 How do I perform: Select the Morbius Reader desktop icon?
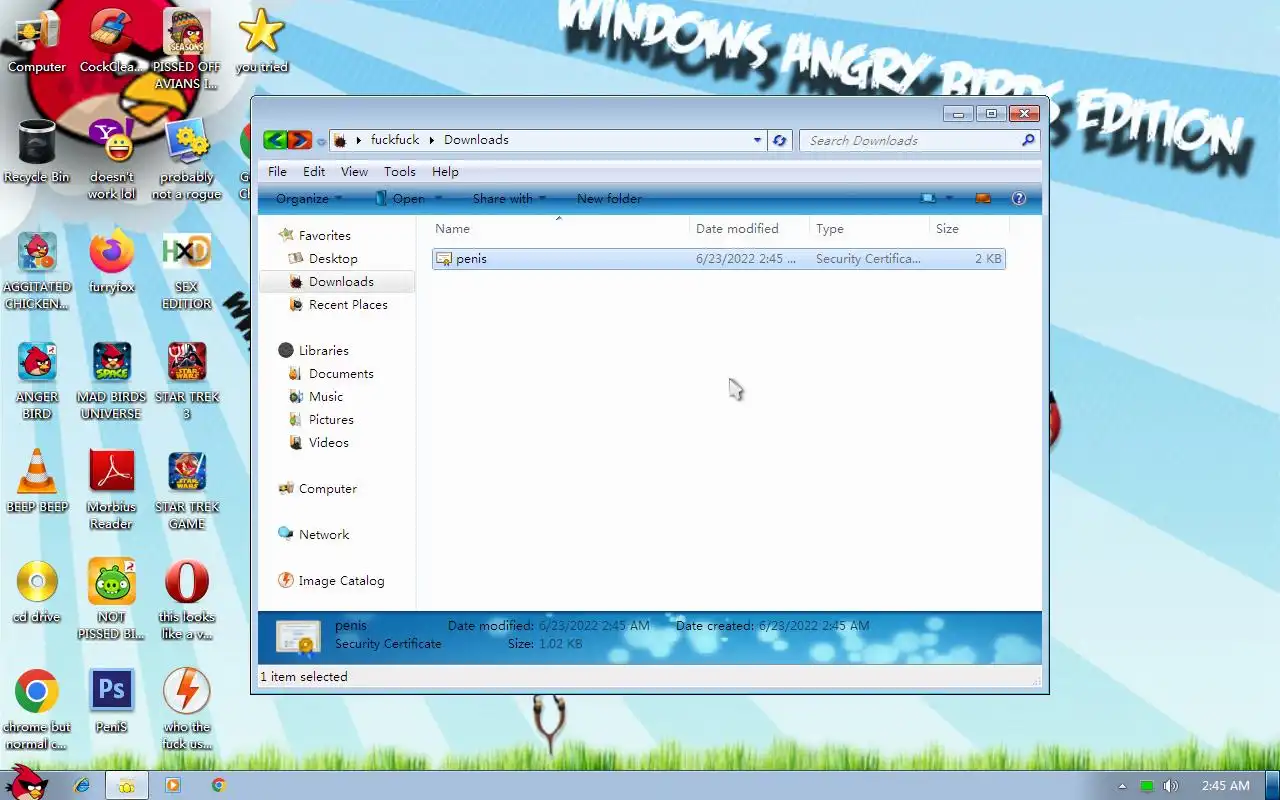pyautogui.click(x=112, y=490)
